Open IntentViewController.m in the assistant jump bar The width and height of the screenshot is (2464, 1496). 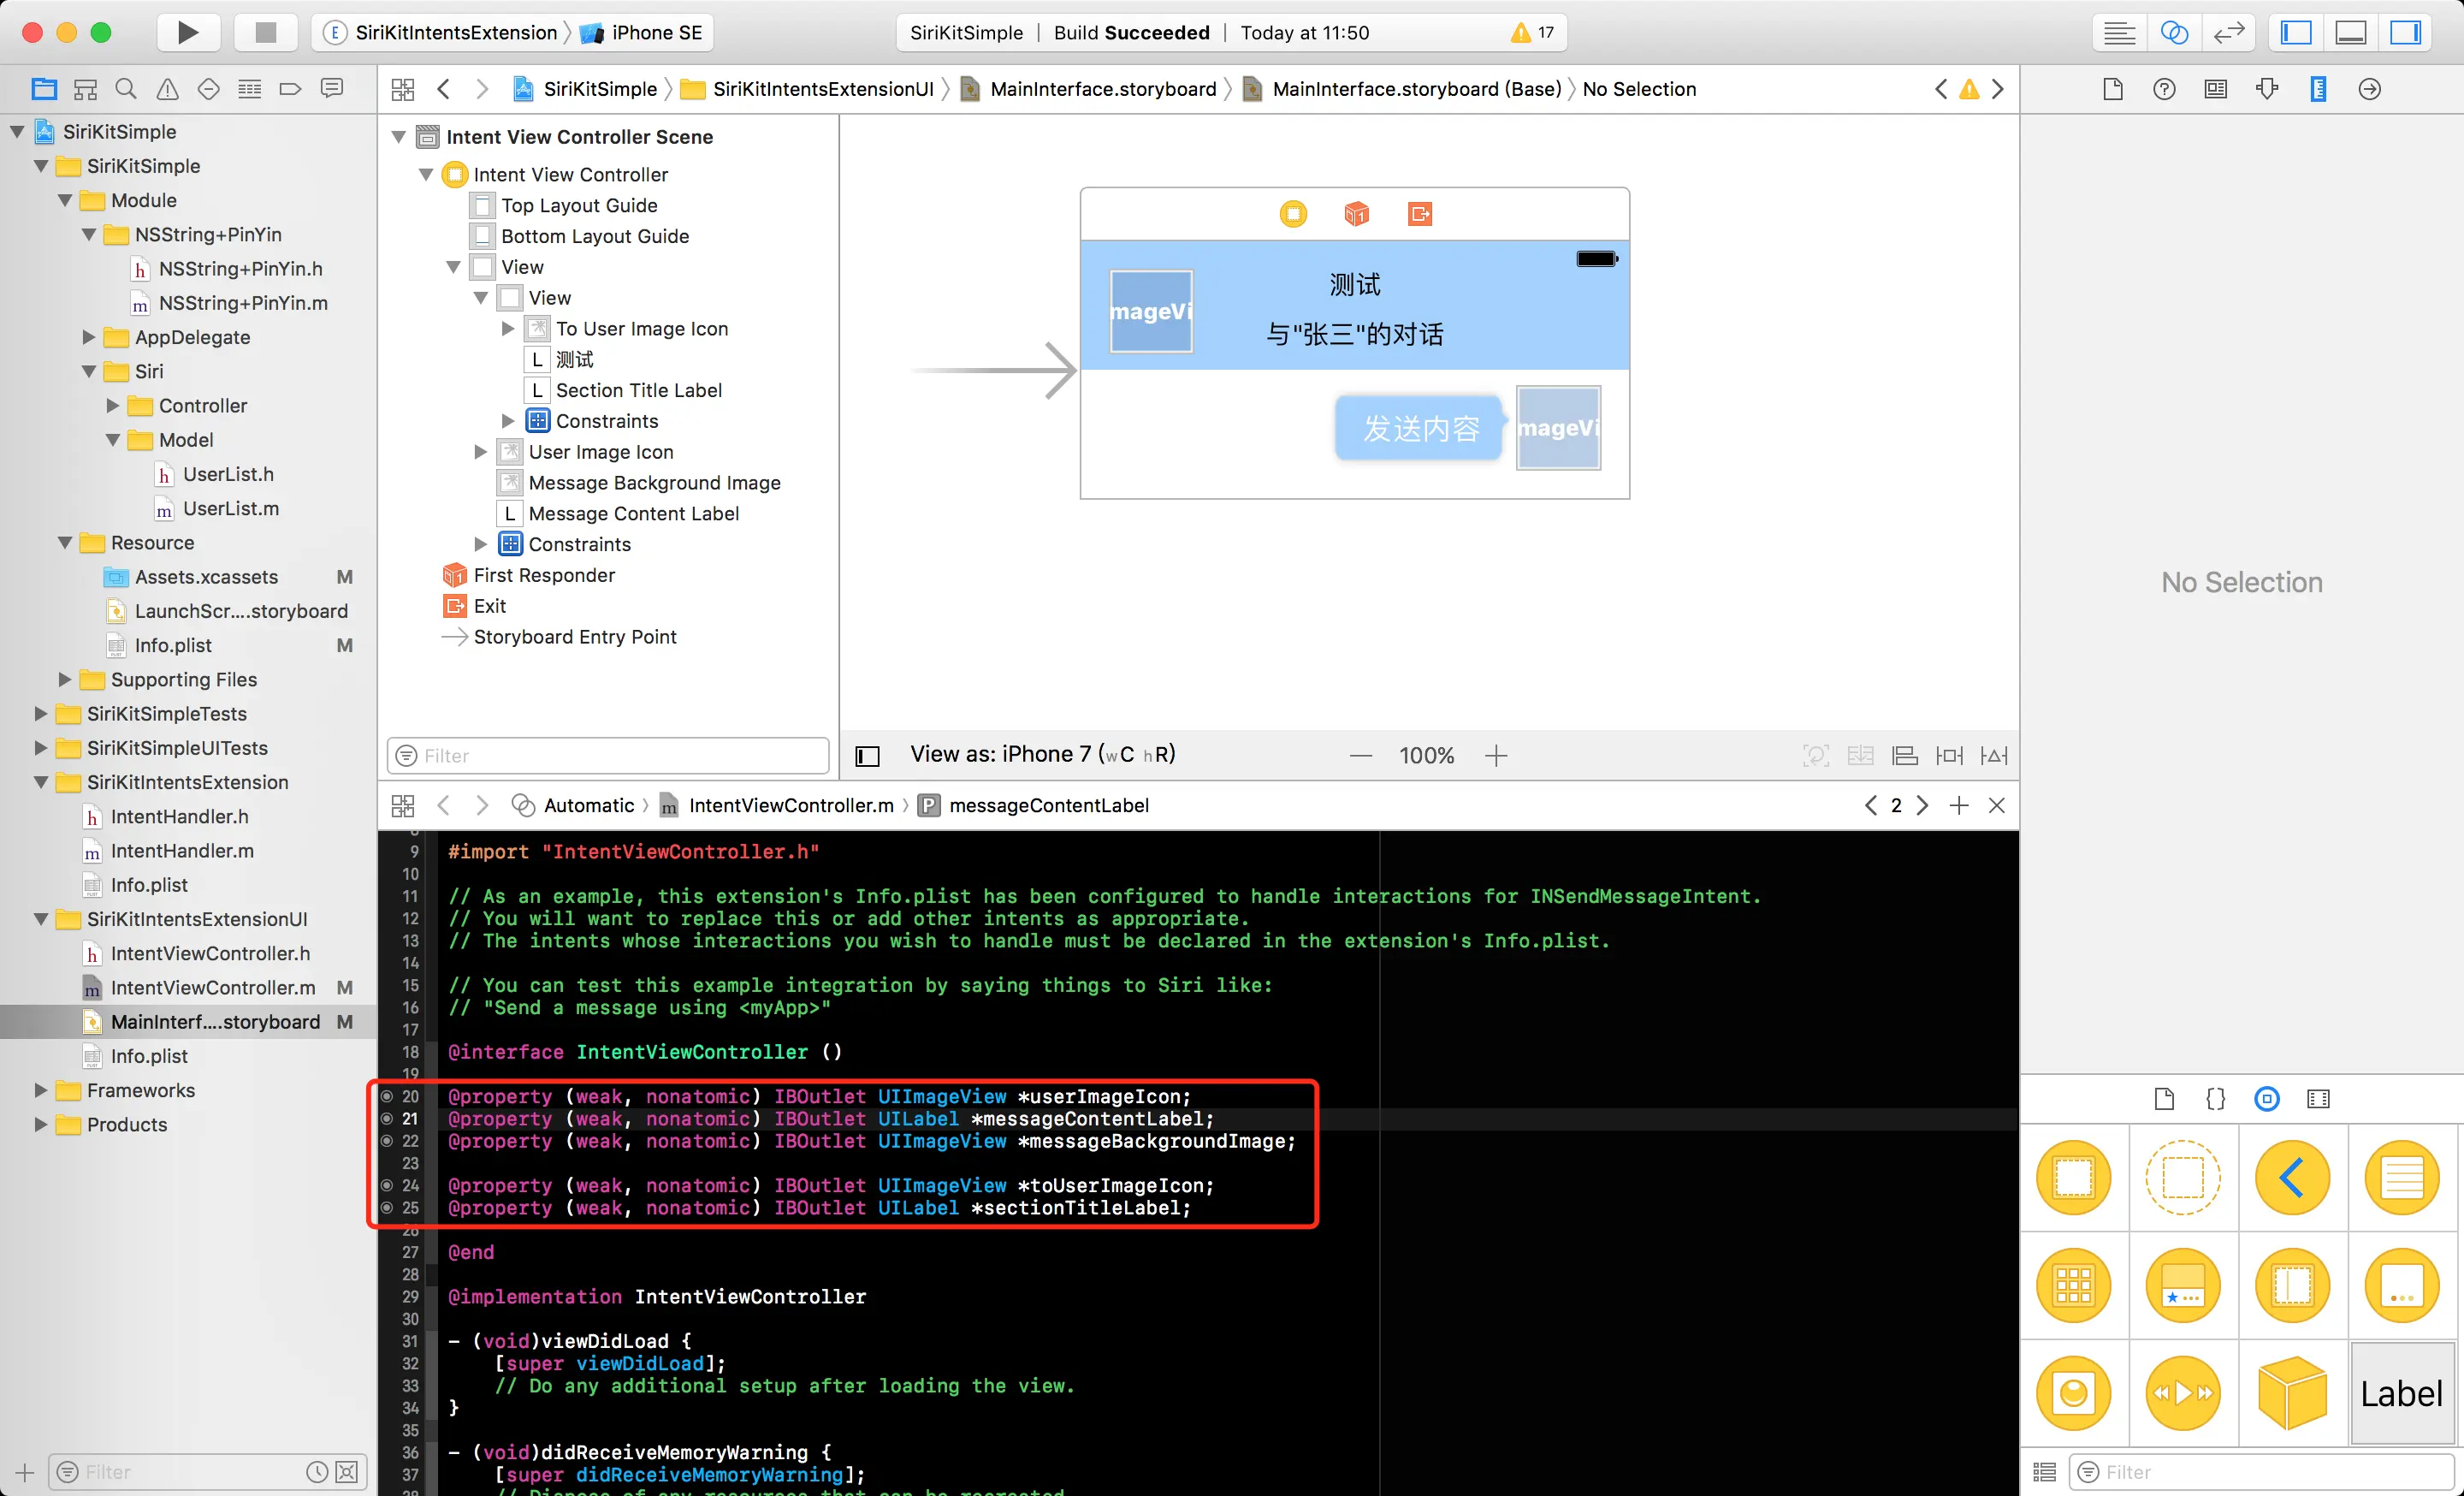790,805
